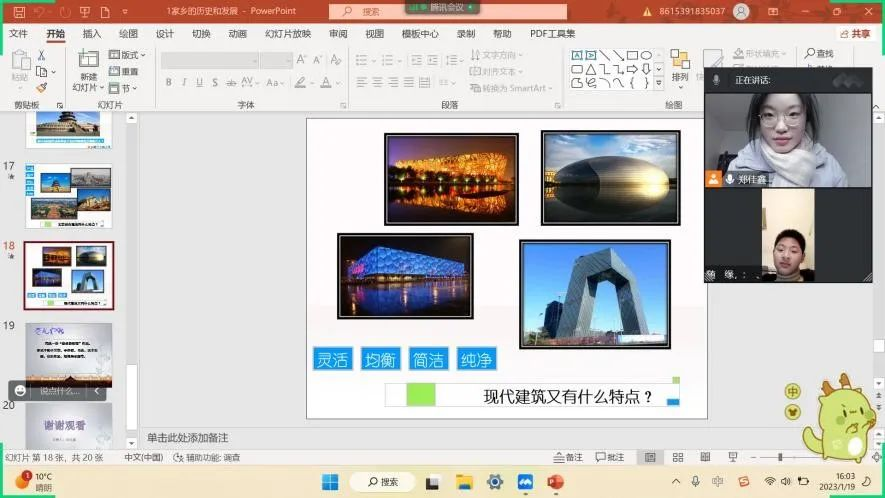Switch to the Animations (动画) tab

pos(237,33)
